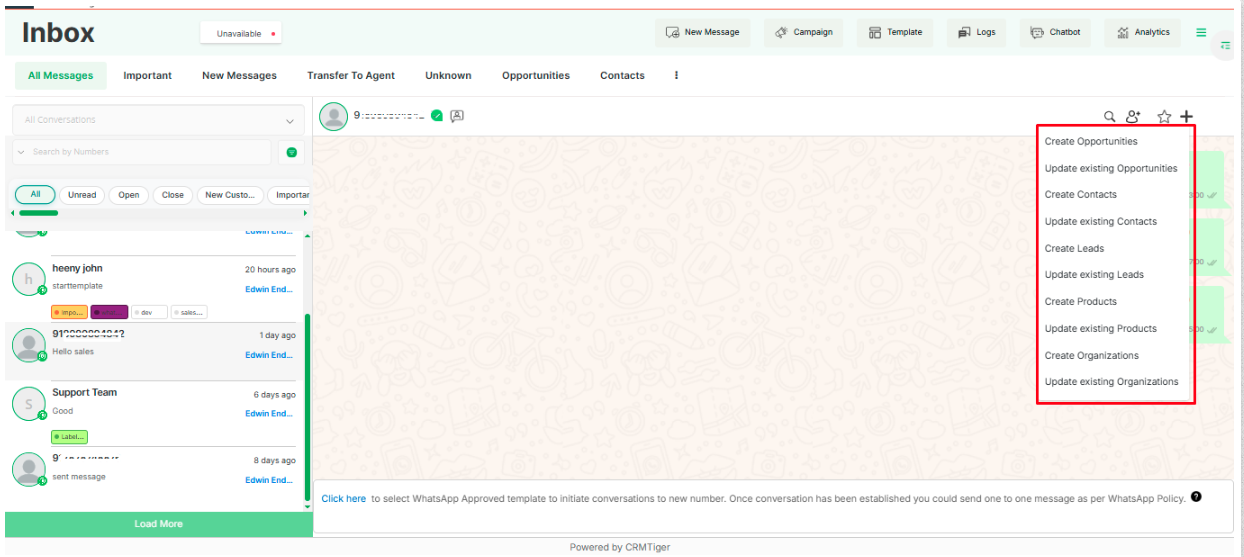Select the All filter chip
Viewport: 1244px width, 557px height.
tap(35, 195)
